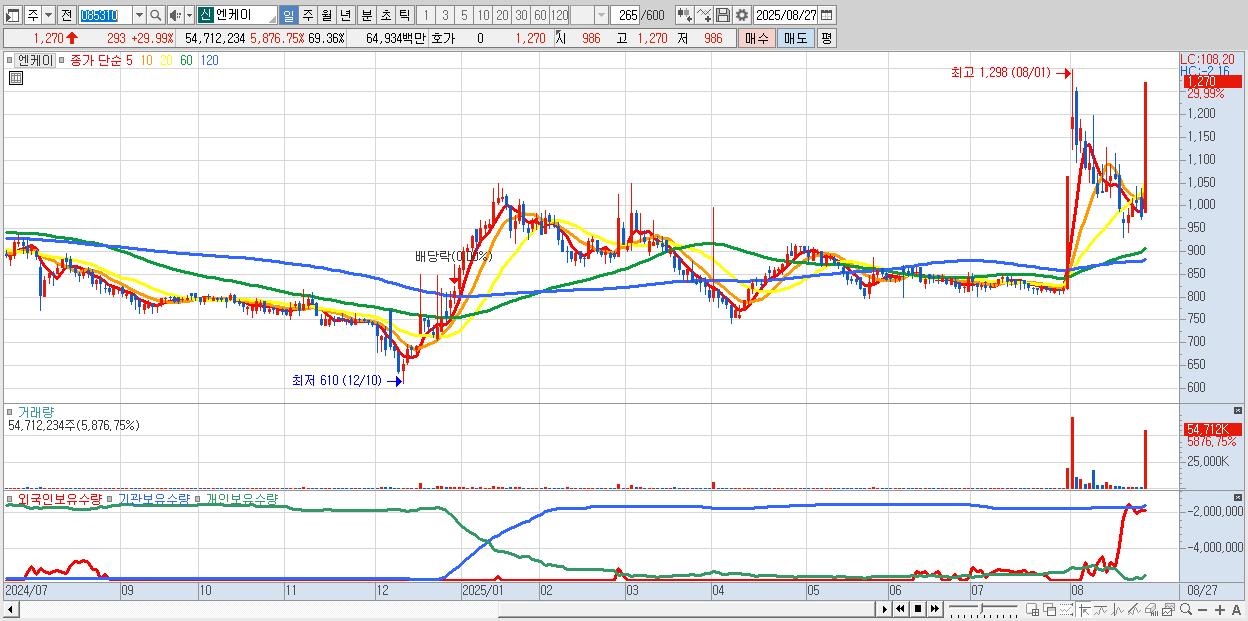Open the custom interval dropdown arrow

coord(601,15)
